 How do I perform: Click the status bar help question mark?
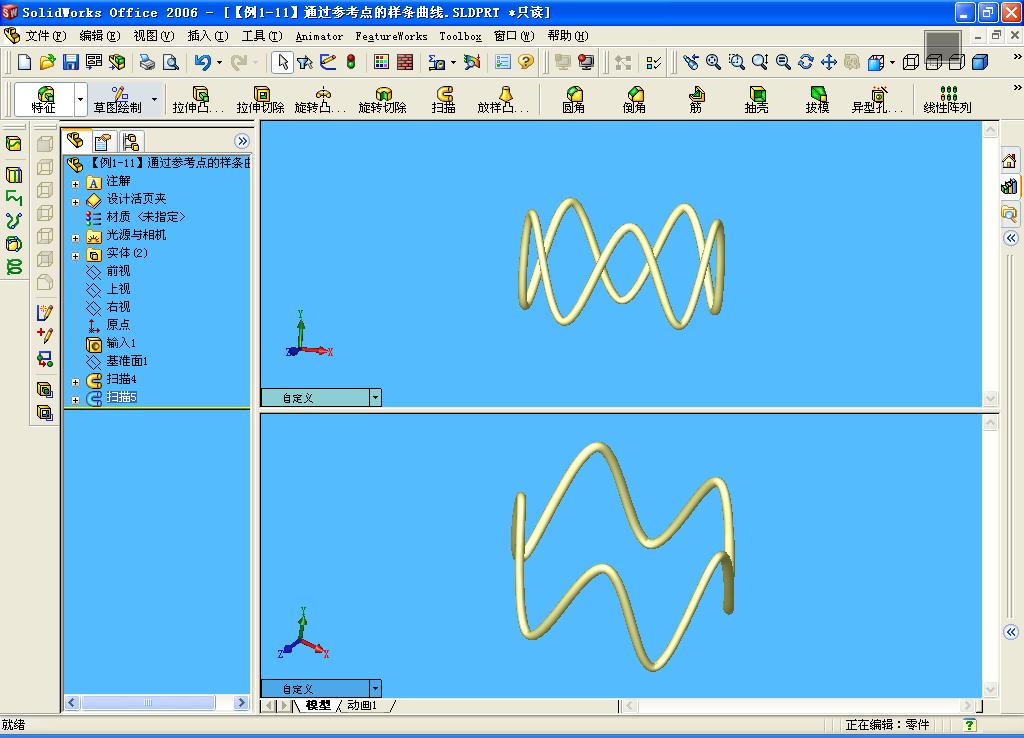969,724
